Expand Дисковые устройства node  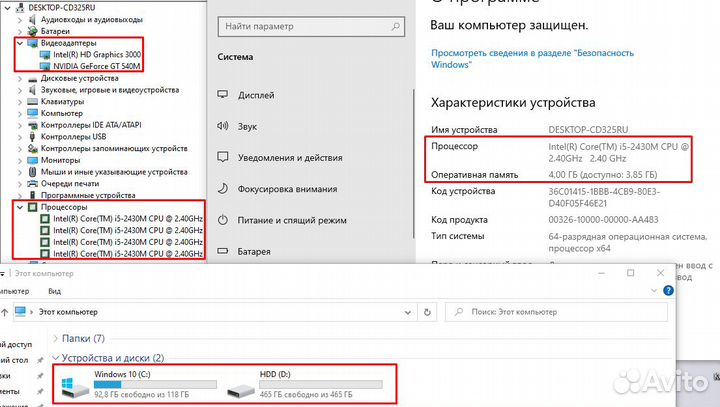pos(20,79)
